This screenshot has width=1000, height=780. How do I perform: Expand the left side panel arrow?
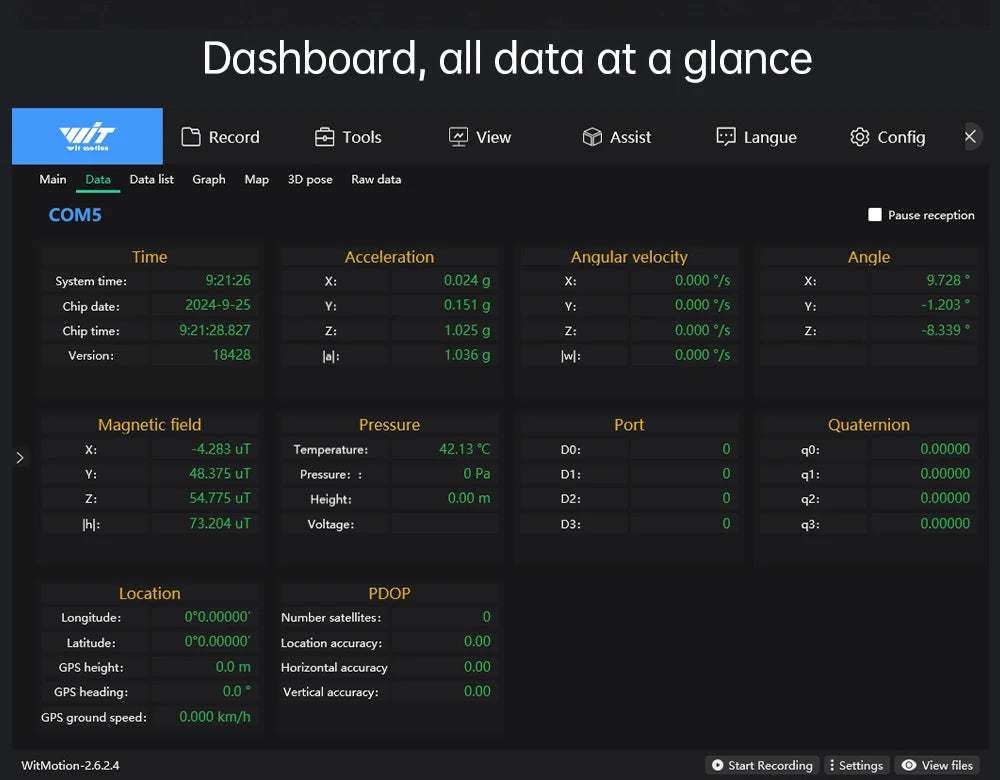click(x=20, y=457)
